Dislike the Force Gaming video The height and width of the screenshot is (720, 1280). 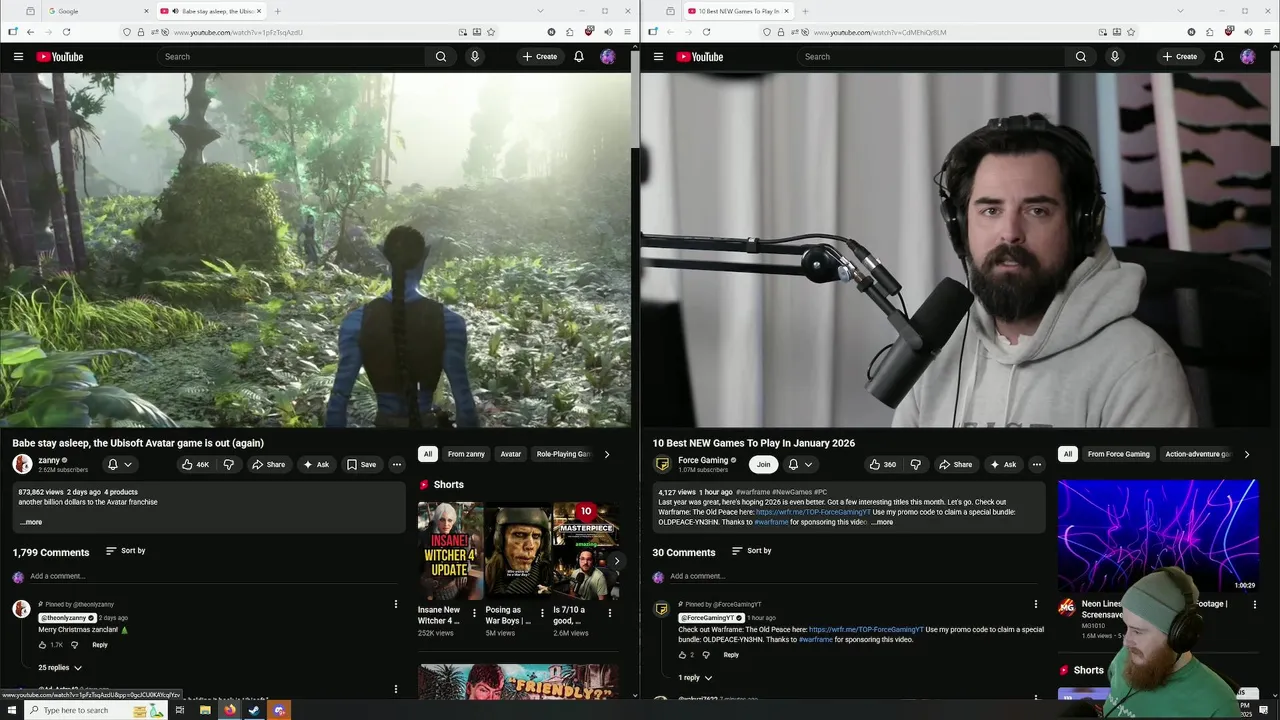coord(915,464)
